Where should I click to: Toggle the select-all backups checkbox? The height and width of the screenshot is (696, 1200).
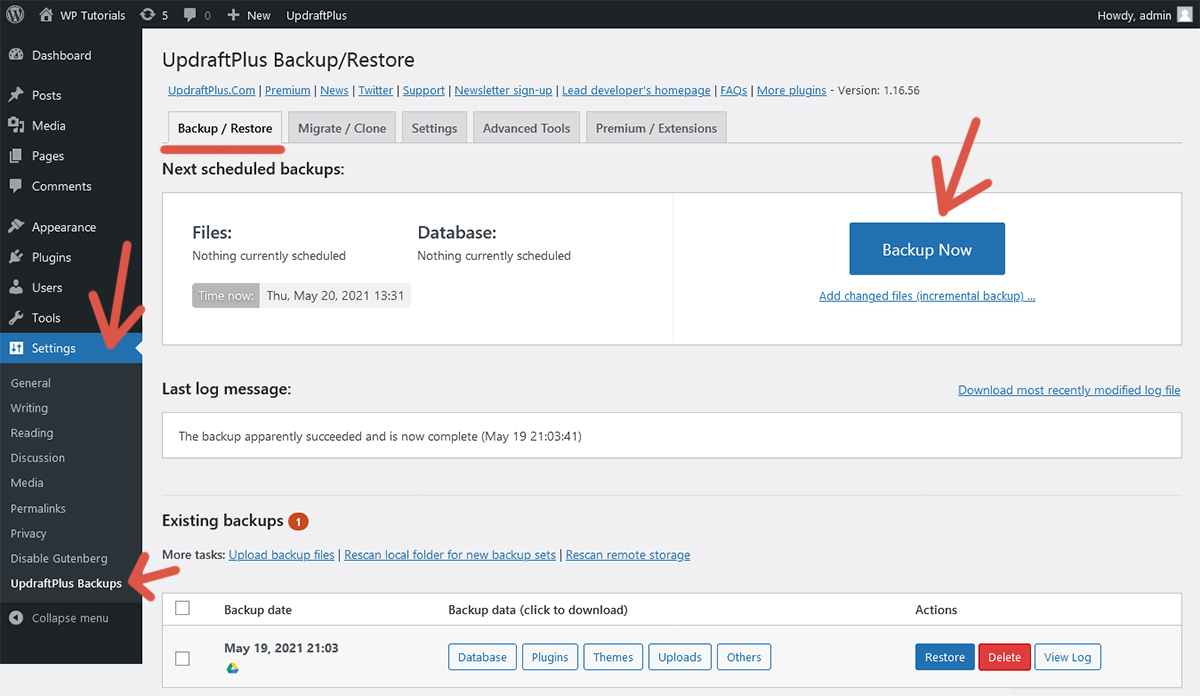[182, 608]
